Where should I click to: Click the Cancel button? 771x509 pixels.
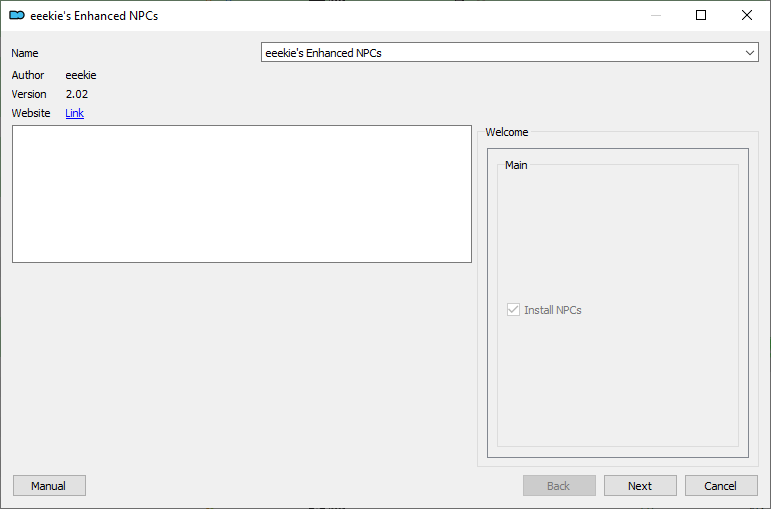pyautogui.click(x=721, y=485)
